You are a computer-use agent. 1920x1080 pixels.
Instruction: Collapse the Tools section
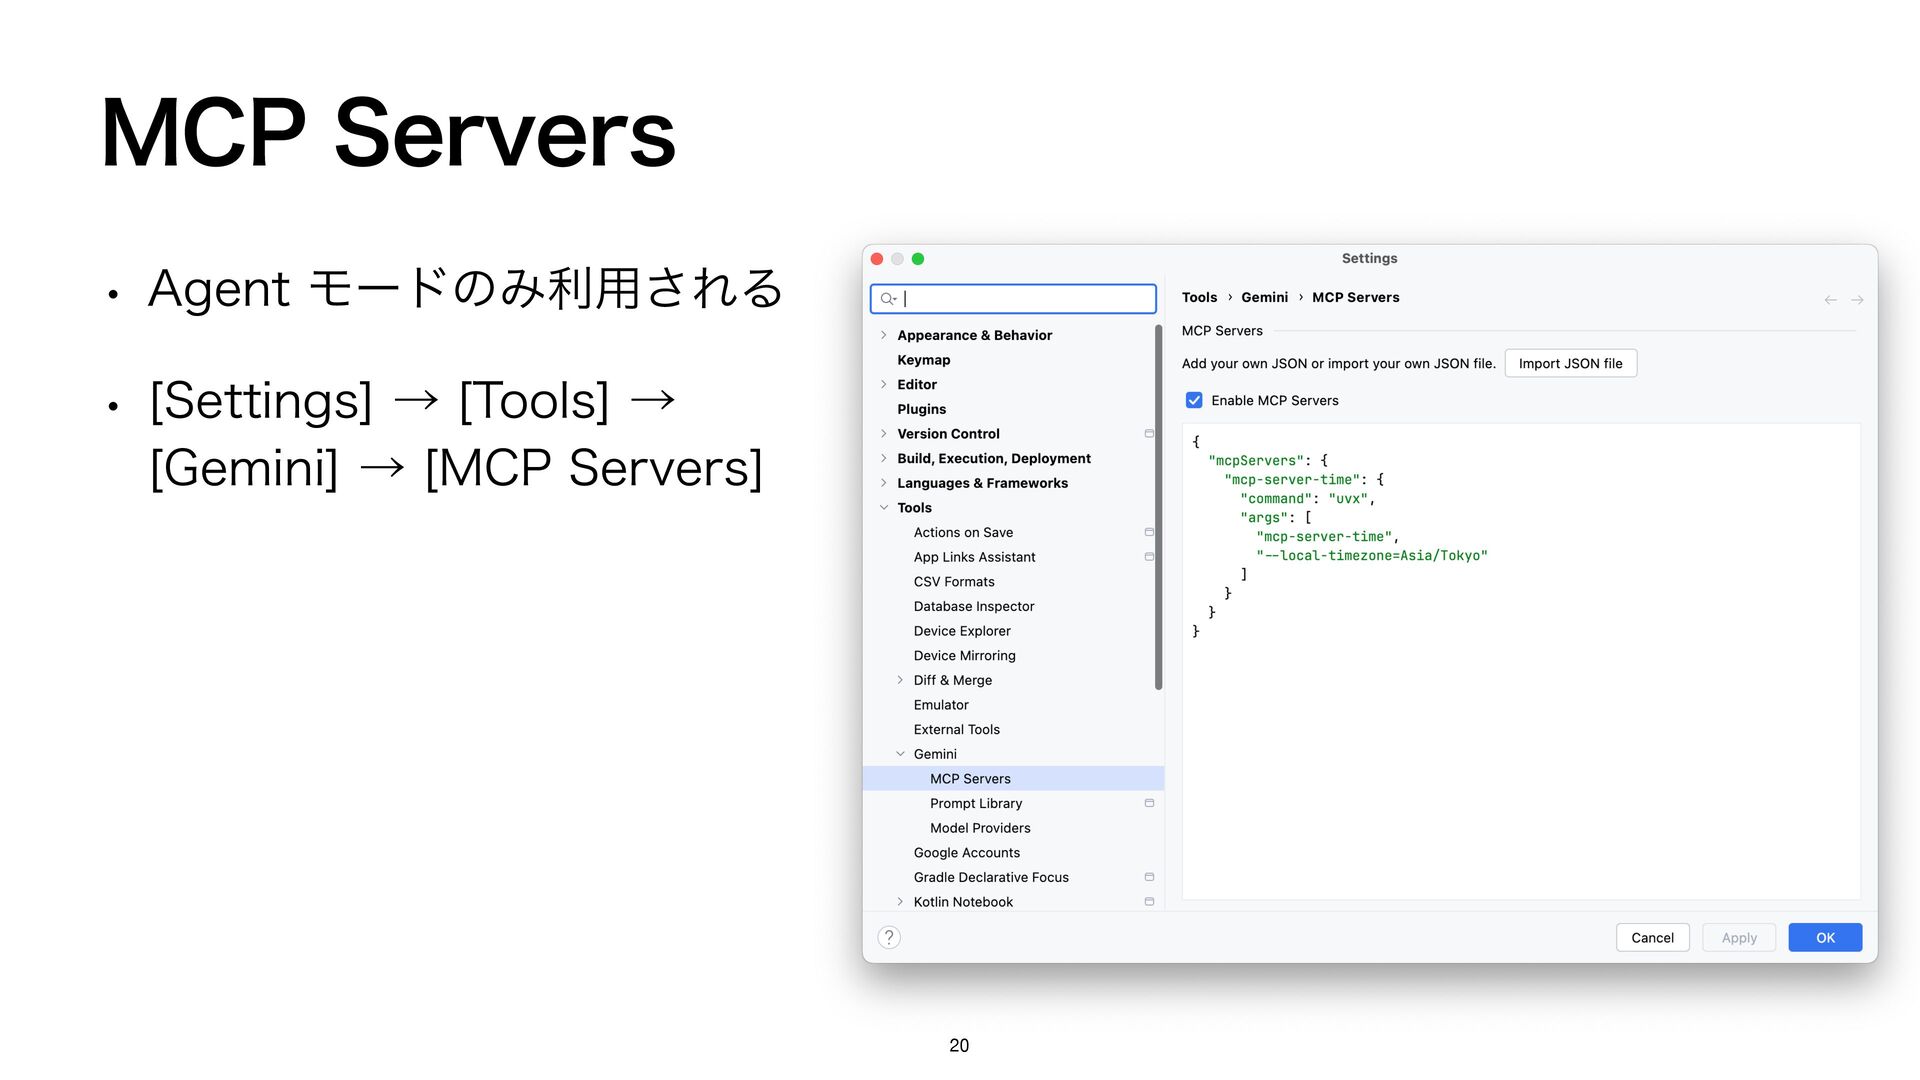[884, 508]
